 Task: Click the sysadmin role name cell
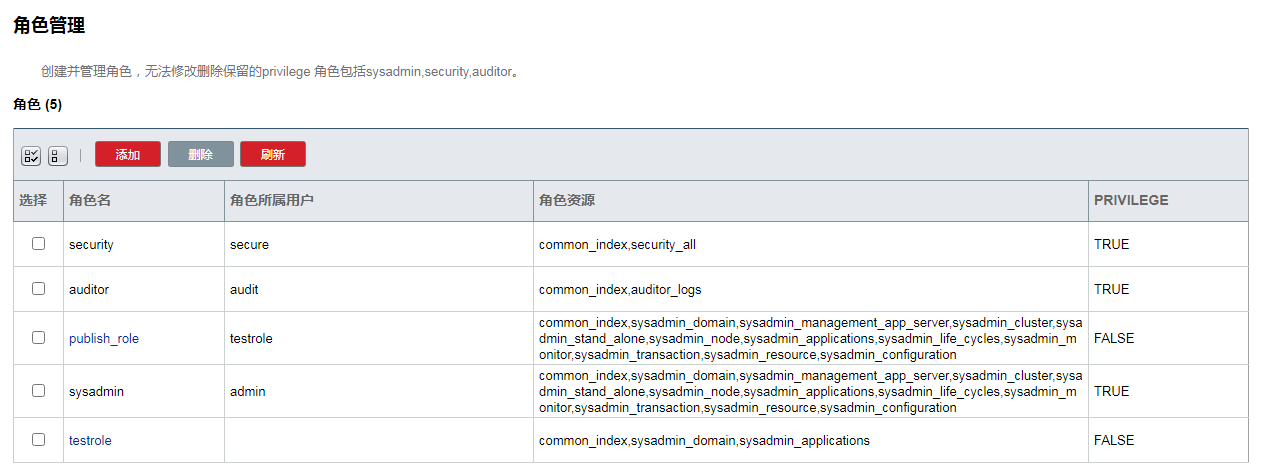click(96, 392)
